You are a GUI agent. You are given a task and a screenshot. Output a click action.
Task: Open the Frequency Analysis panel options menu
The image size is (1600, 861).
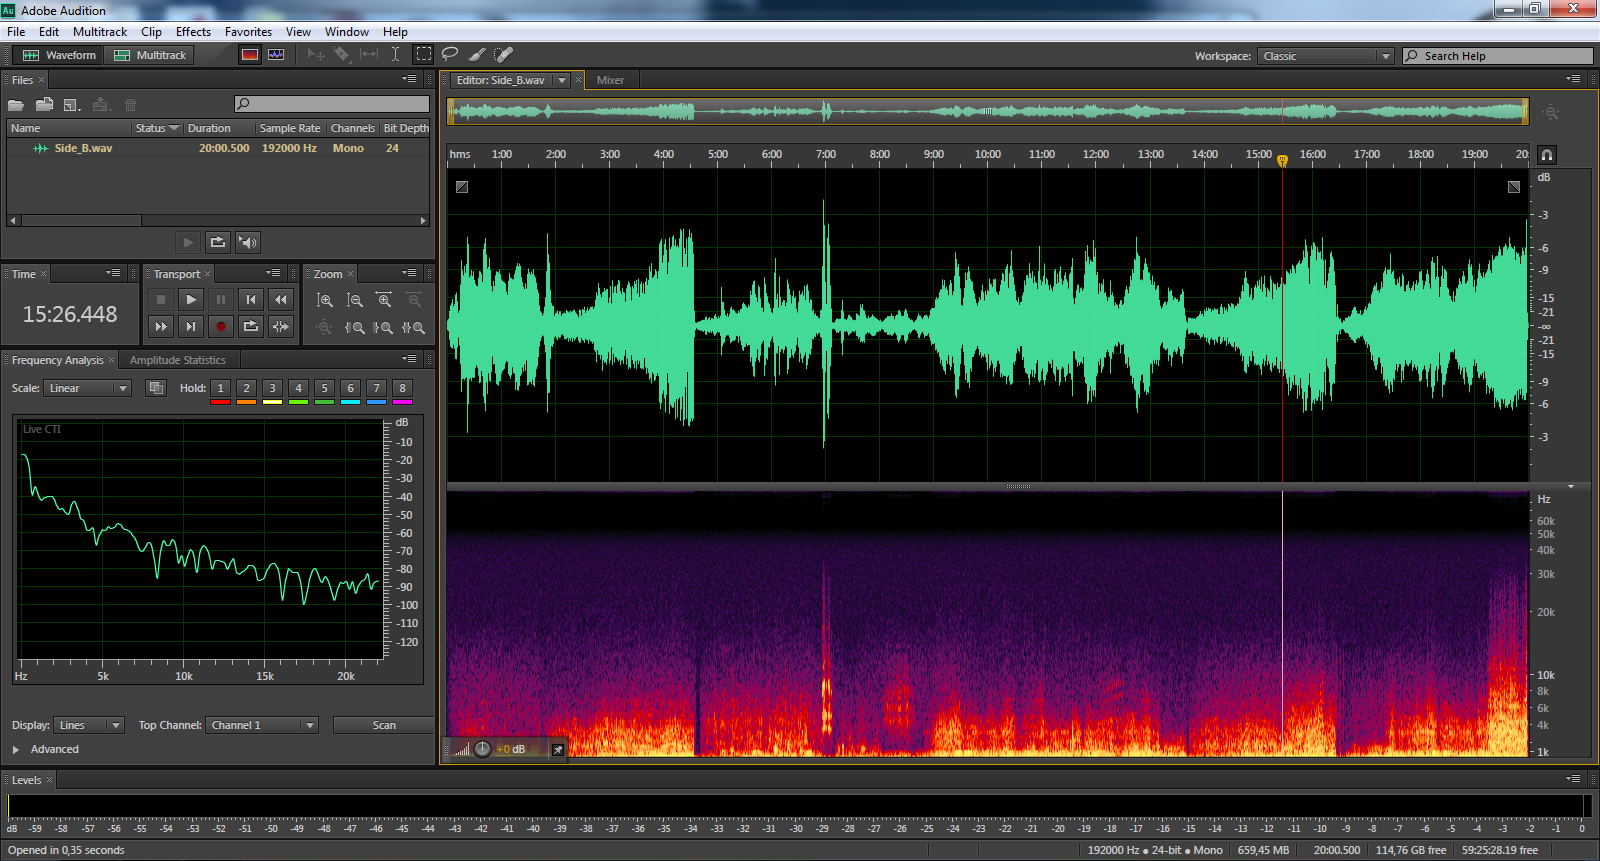pyautogui.click(x=409, y=359)
